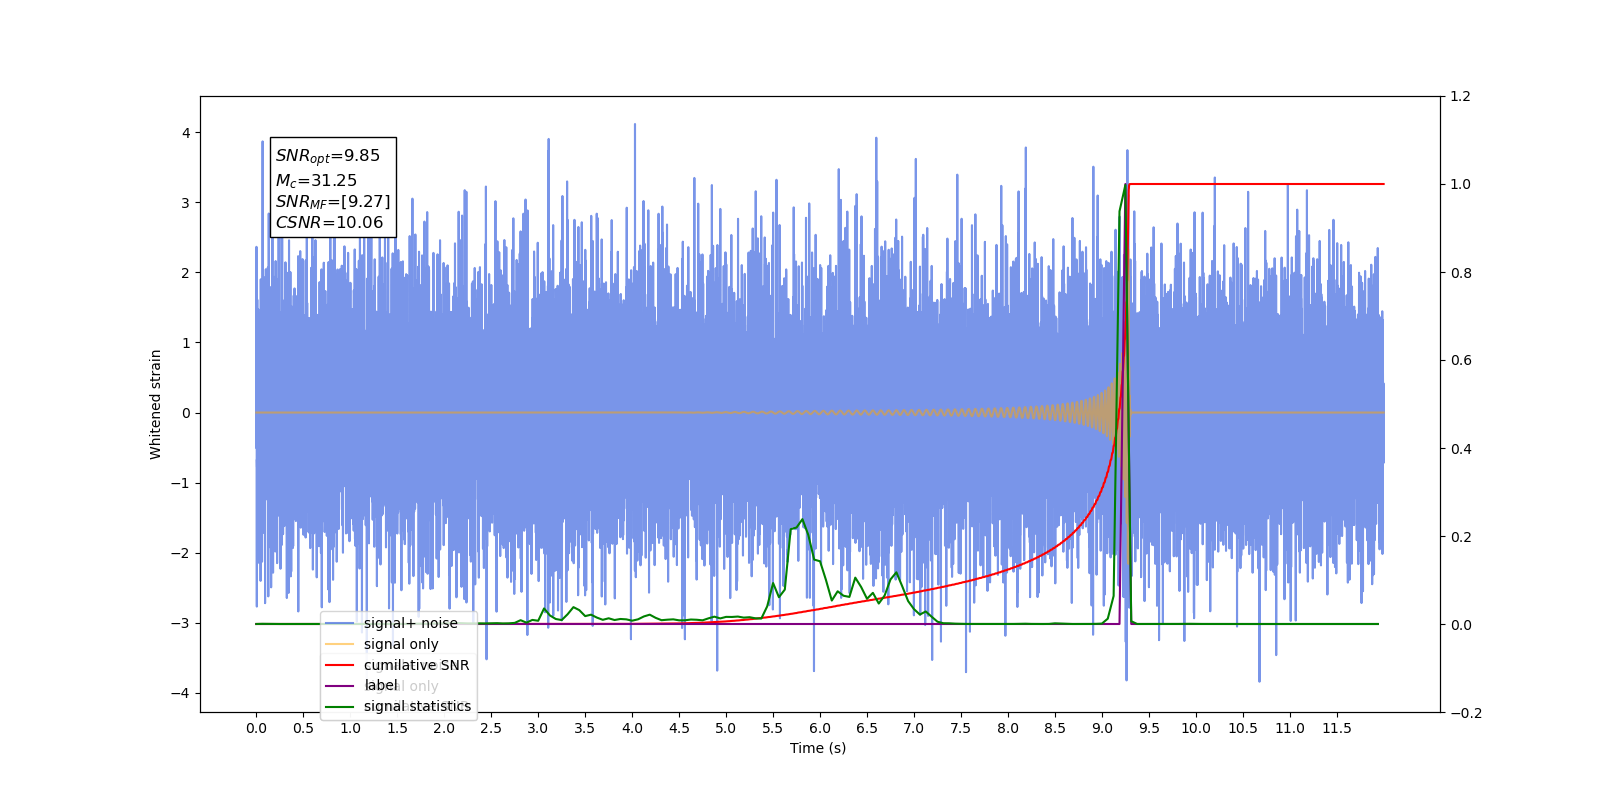The height and width of the screenshot is (800, 1600).
Task: Click the 'Whitened strain' y-axis label
Action: click(x=156, y=404)
